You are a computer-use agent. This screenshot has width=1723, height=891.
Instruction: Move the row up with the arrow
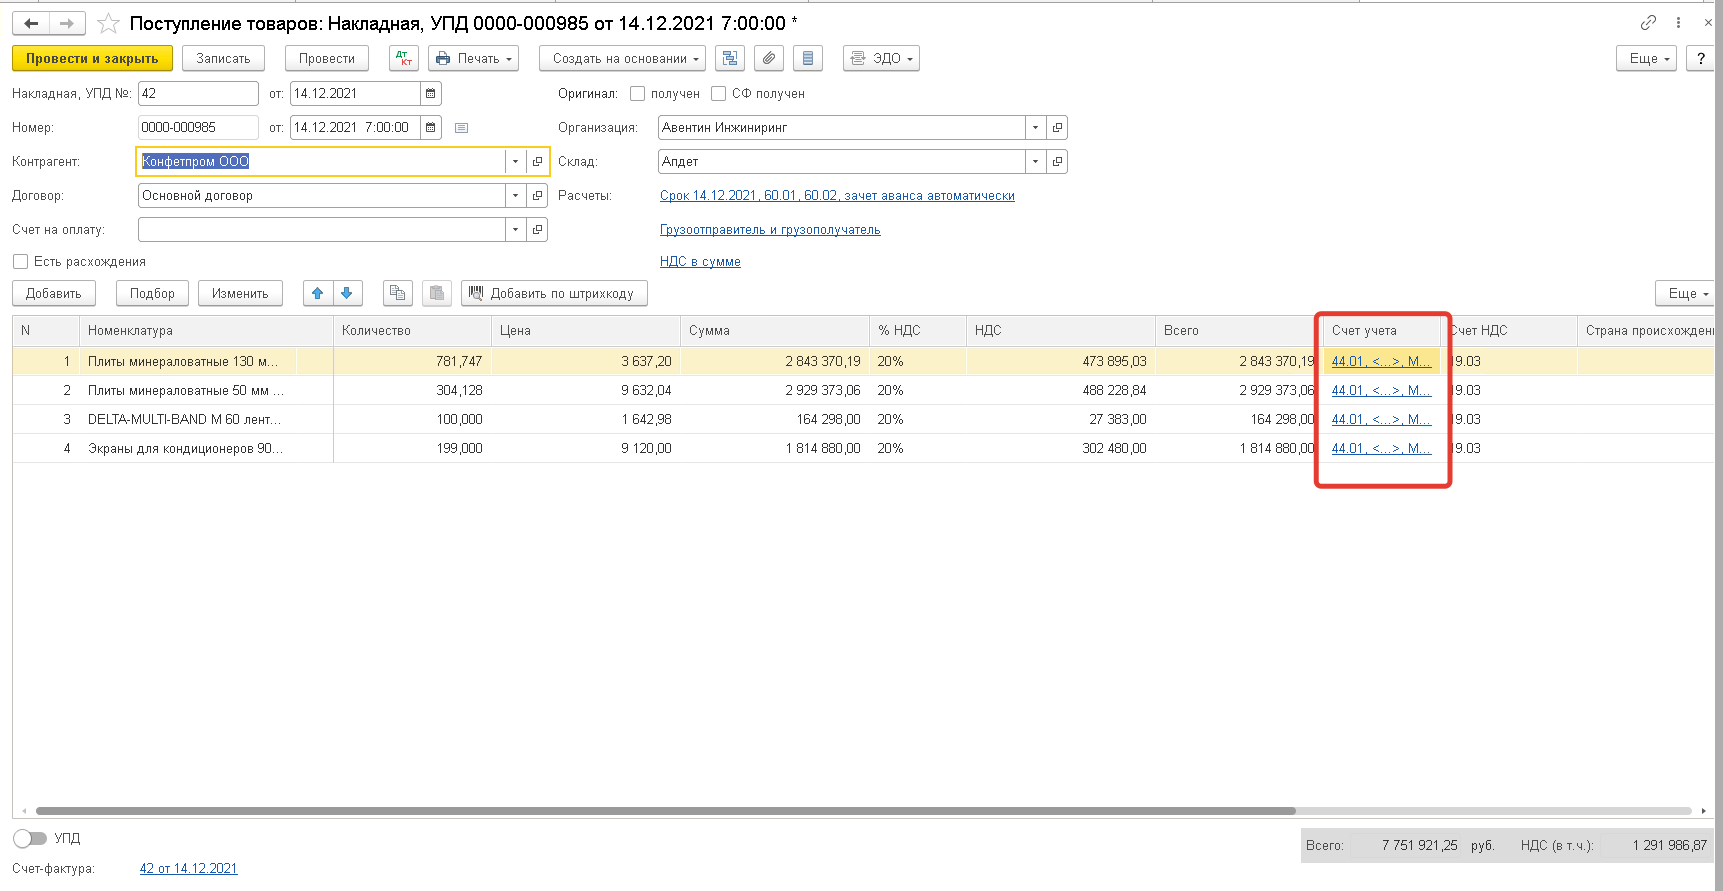[x=318, y=293]
